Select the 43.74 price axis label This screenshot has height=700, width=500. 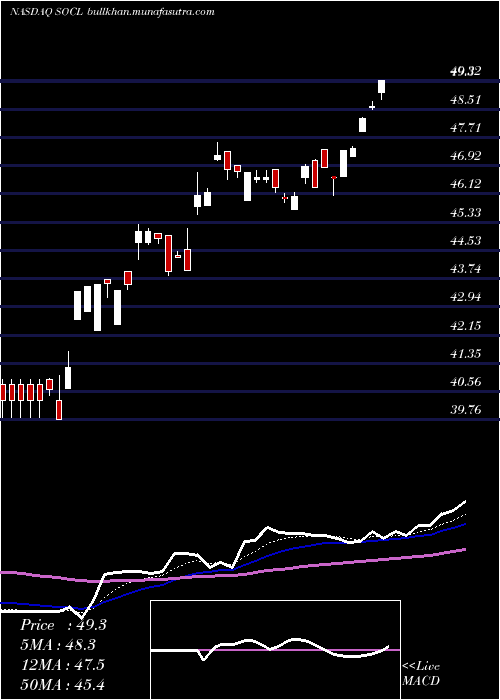point(466,269)
